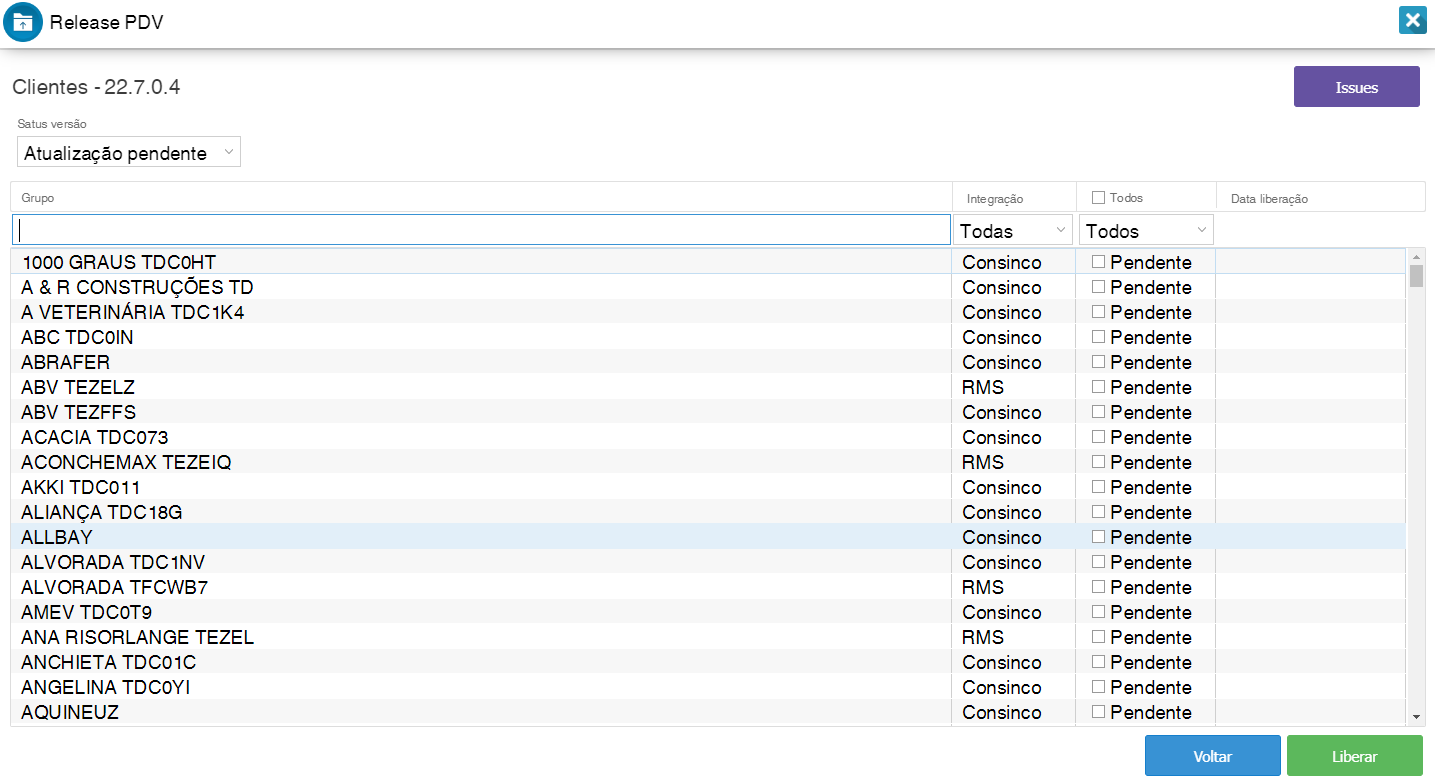Image resolution: width=1435 pixels, height=784 pixels.
Task: Enable the checkbox for AQUINEUZ row
Action: (1098, 712)
